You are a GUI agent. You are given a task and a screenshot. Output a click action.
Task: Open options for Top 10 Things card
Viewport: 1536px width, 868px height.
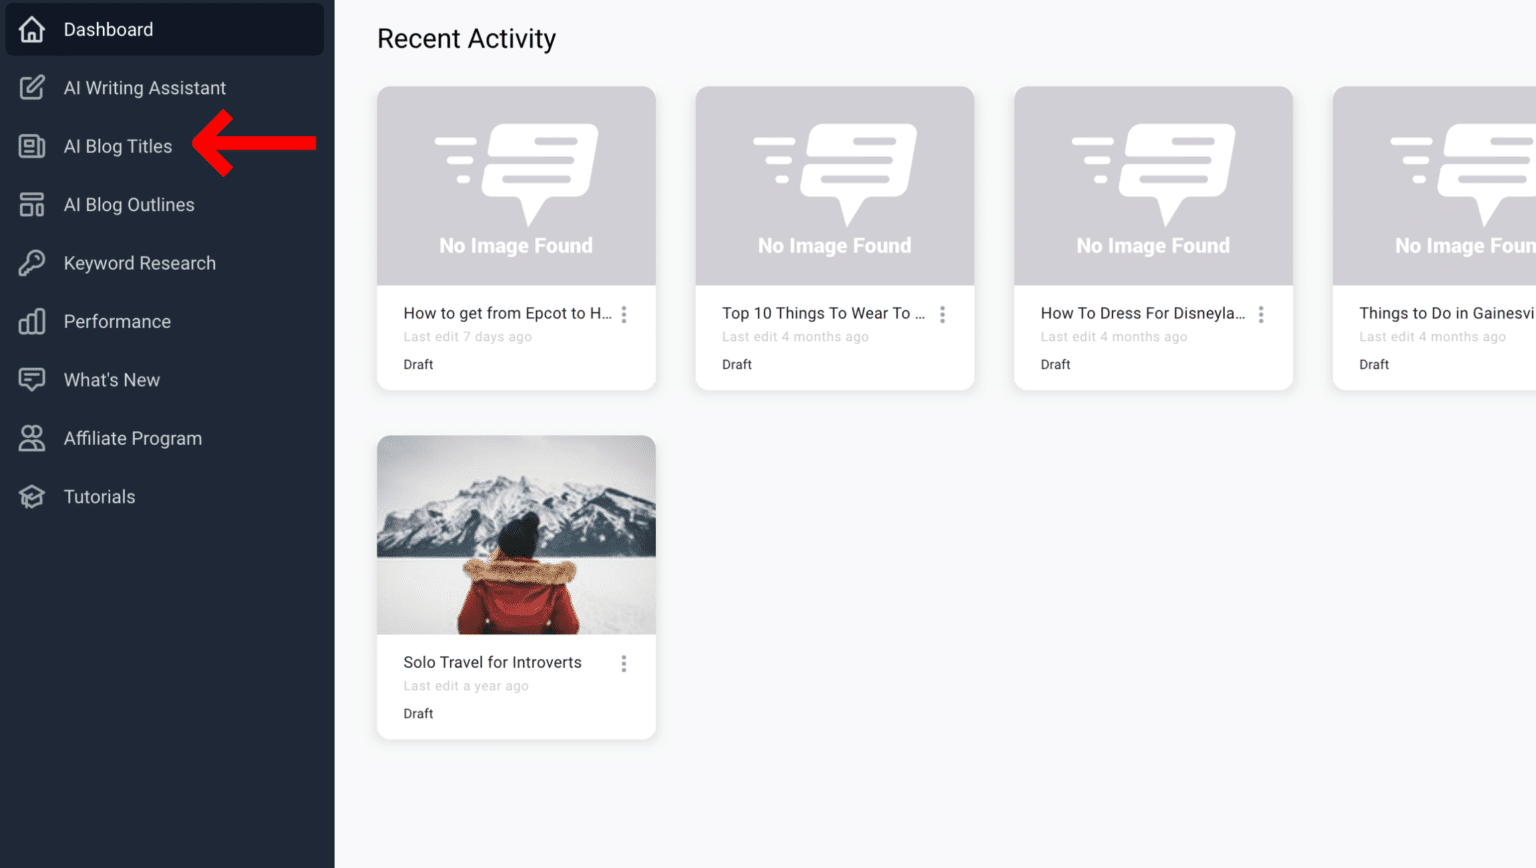(942, 314)
